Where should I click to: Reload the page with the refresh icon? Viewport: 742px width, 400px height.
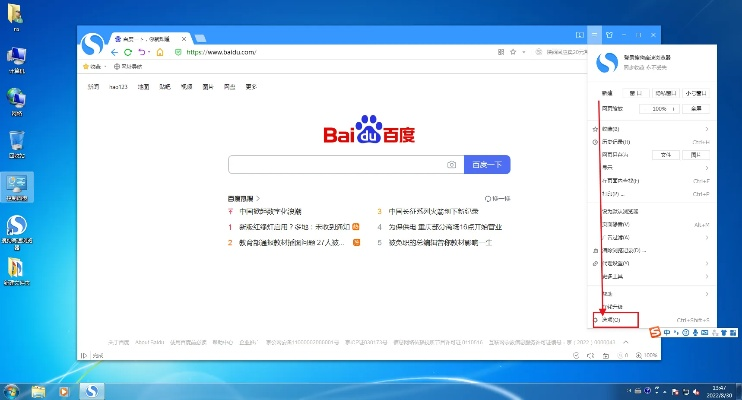pos(129,52)
